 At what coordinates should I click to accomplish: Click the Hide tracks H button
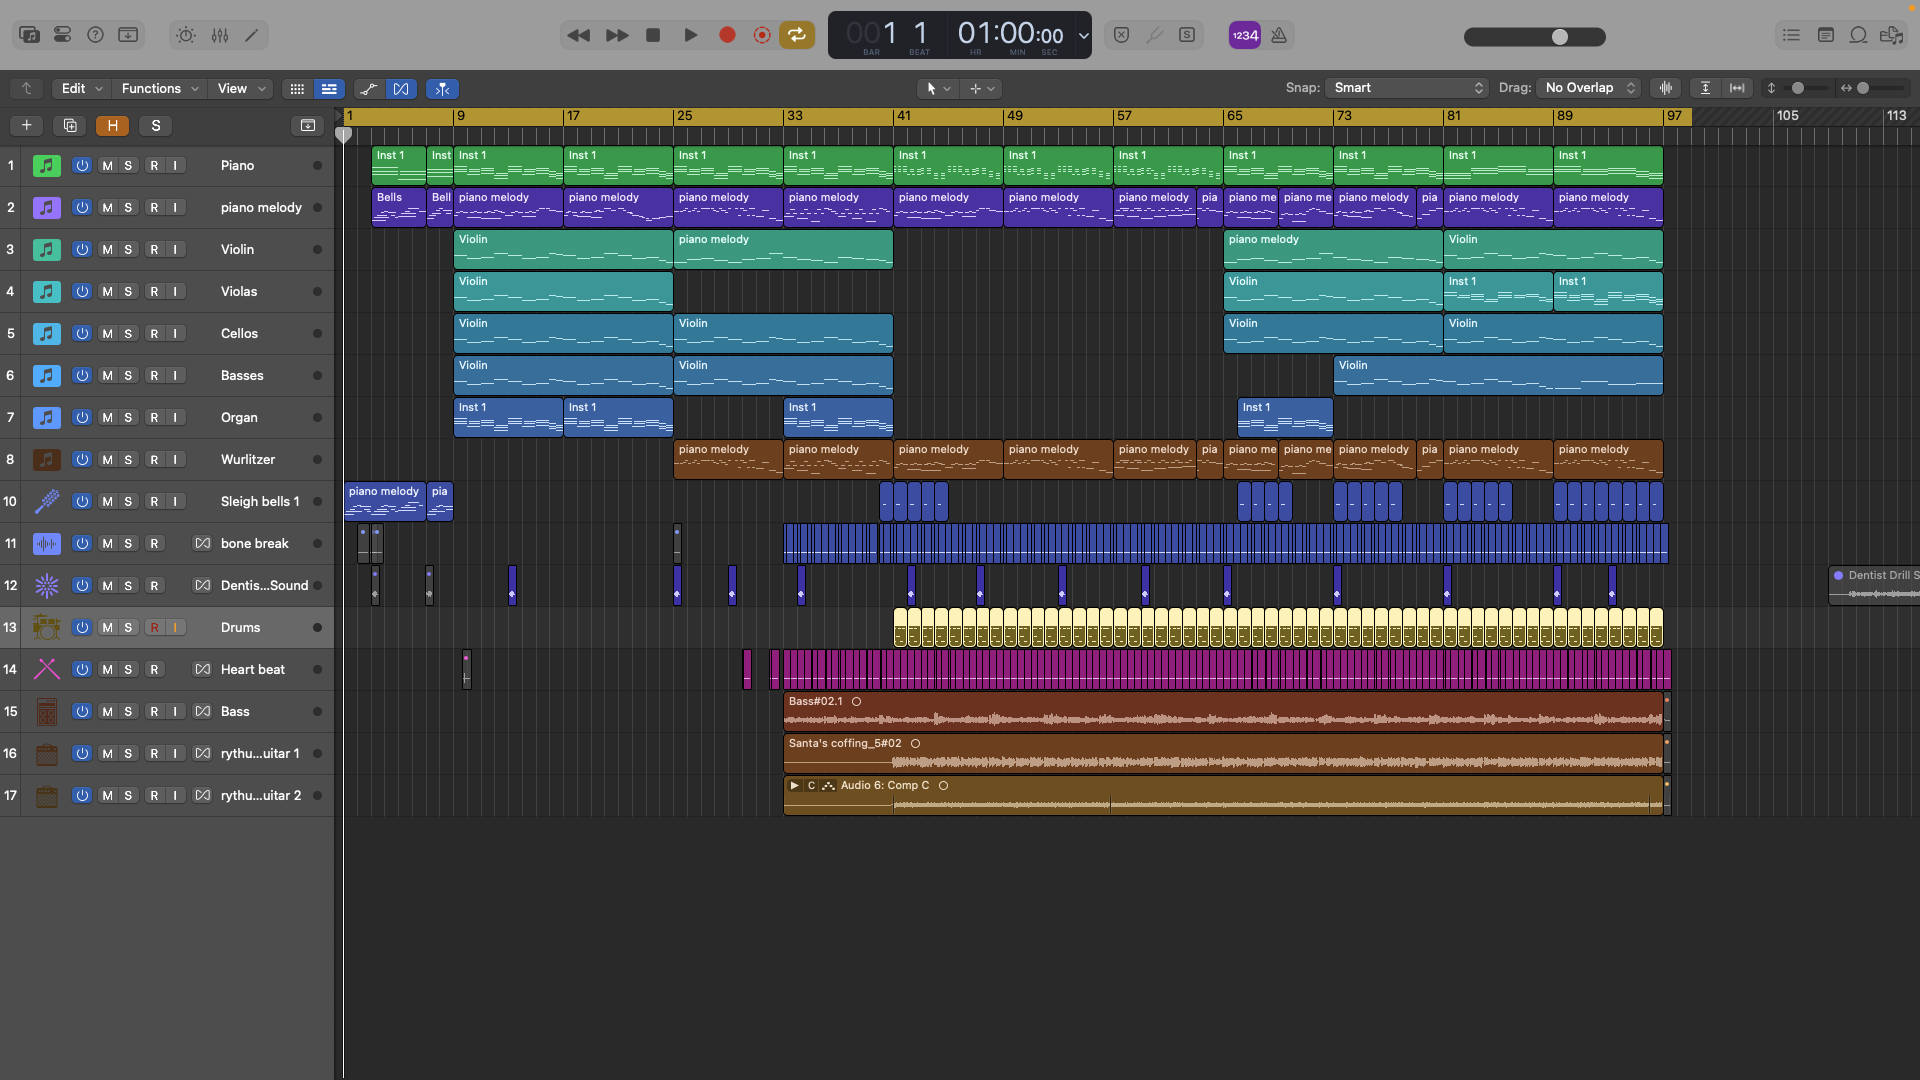click(113, 126)
